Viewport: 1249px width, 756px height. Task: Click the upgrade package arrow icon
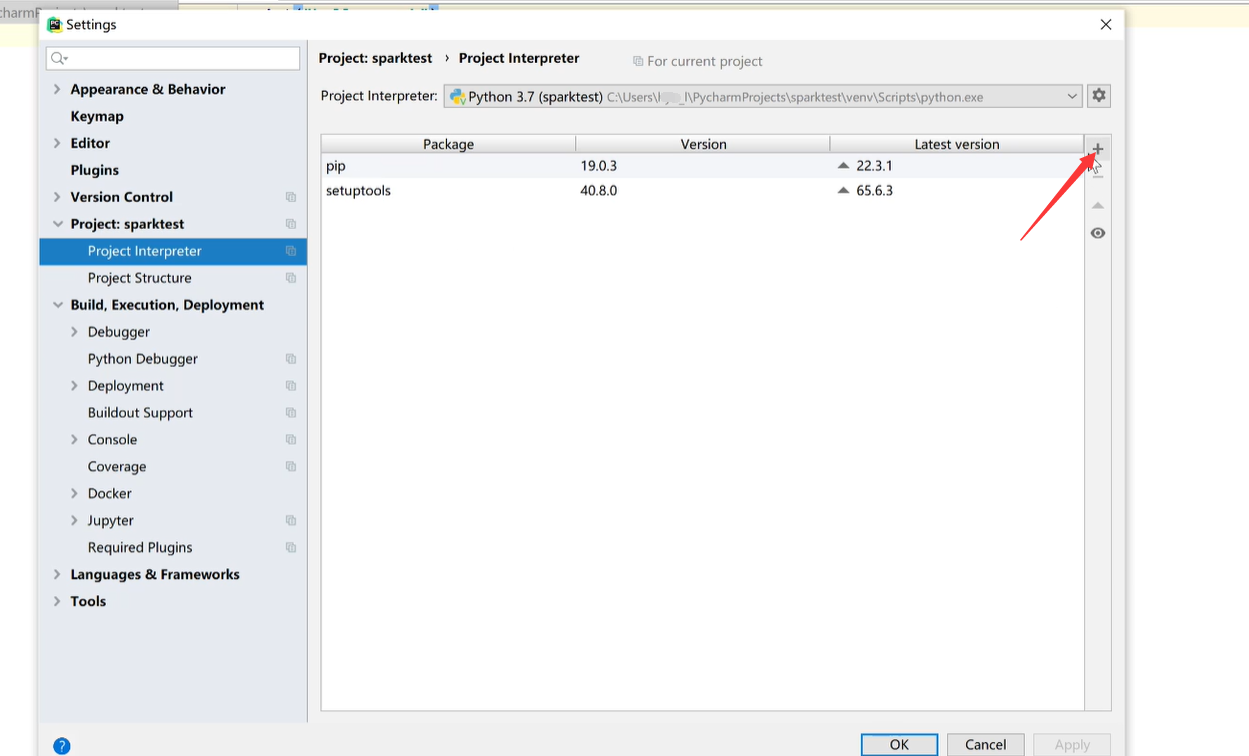tap(1097, 205)
